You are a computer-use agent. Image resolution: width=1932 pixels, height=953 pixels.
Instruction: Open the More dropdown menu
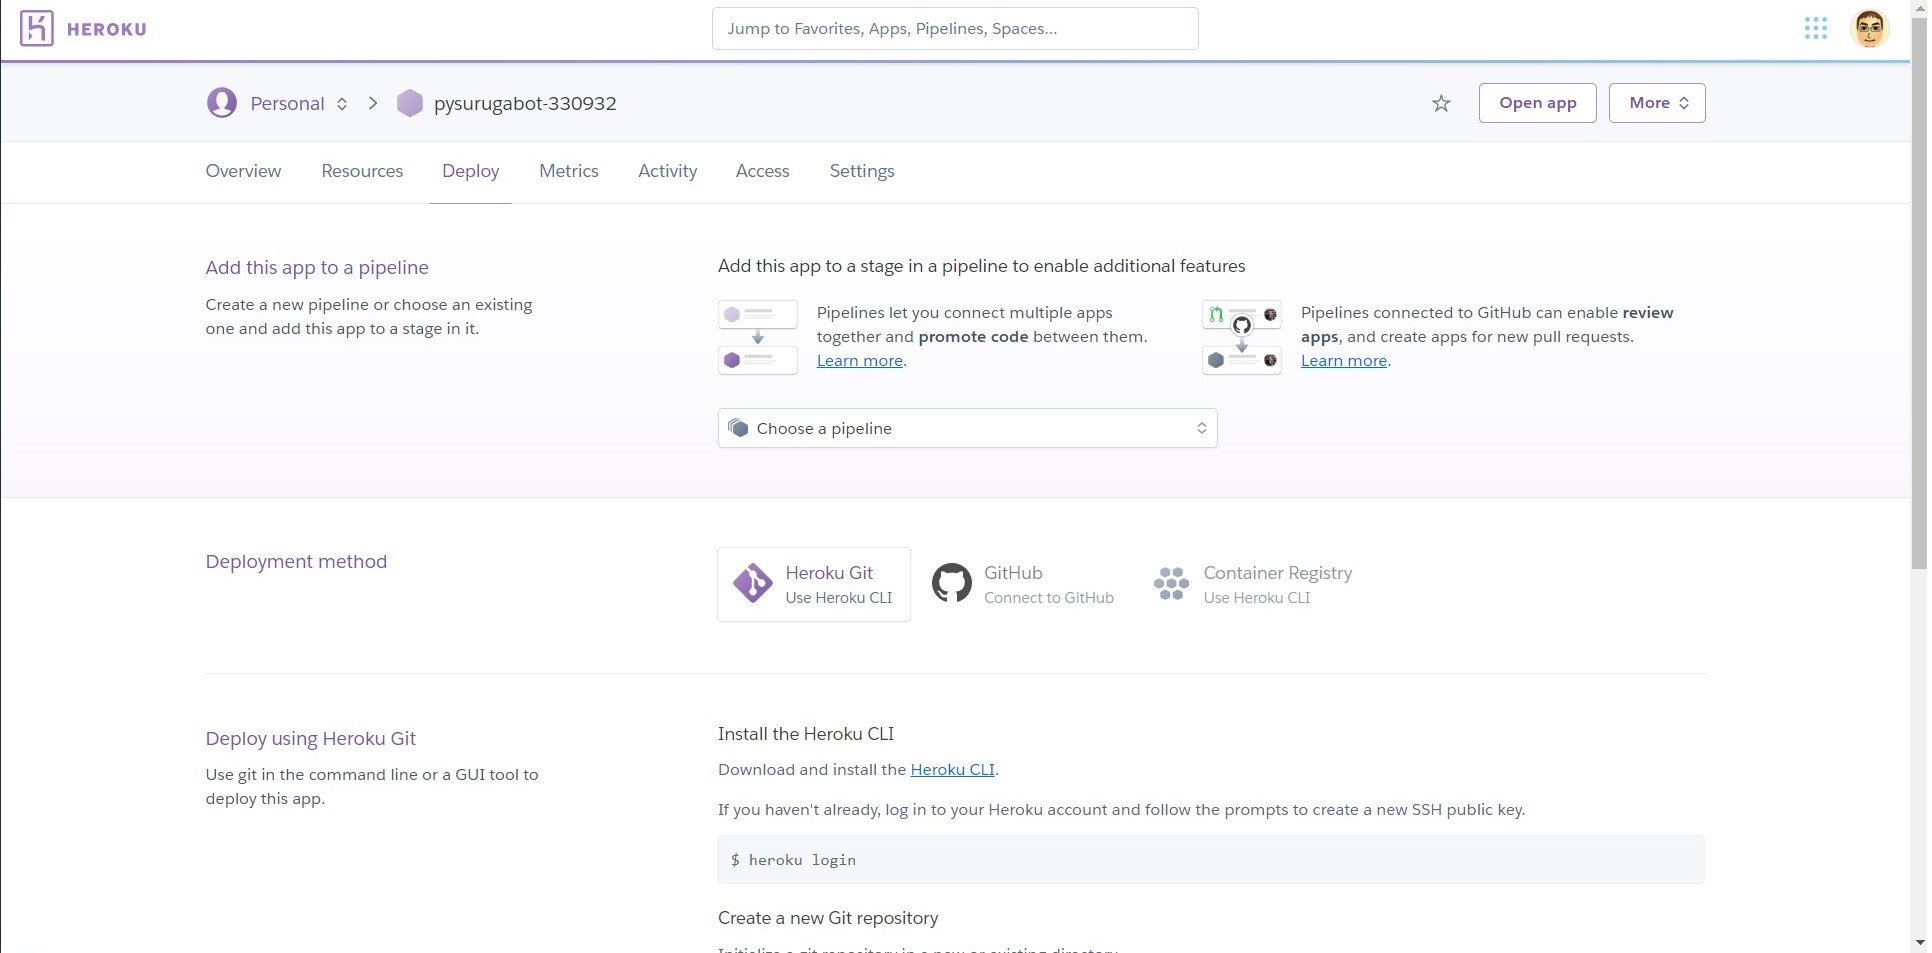[1656, 103]
